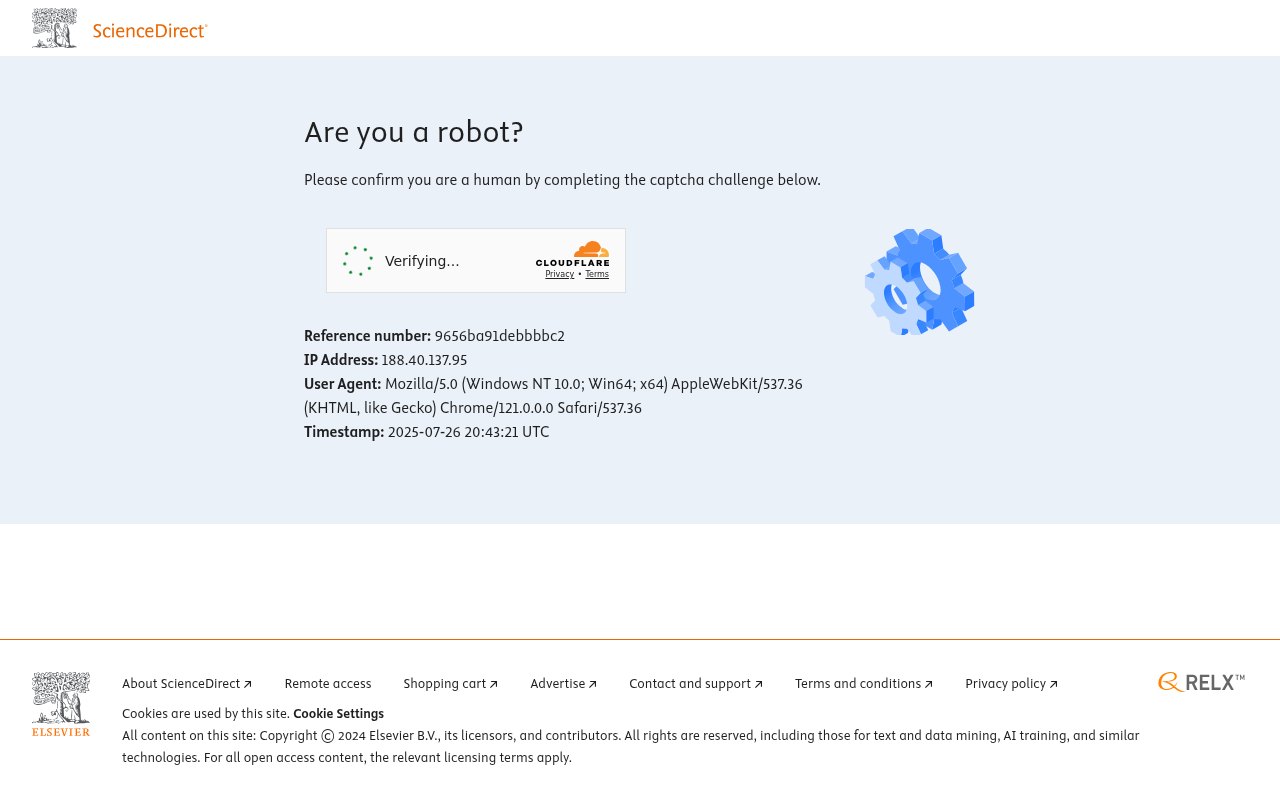
Task: Click the copyright symbol in the footer
Action: tap(328, 736)
